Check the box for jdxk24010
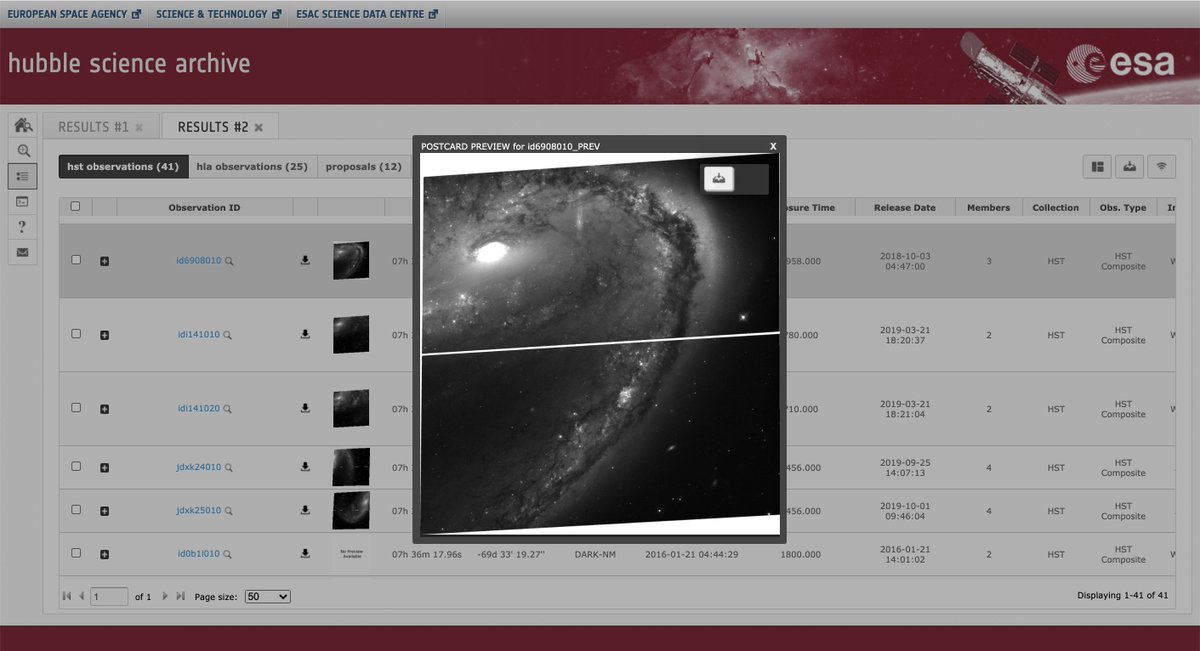The width and height of the screenshot is (1200, 651). [x=76, y=467]
